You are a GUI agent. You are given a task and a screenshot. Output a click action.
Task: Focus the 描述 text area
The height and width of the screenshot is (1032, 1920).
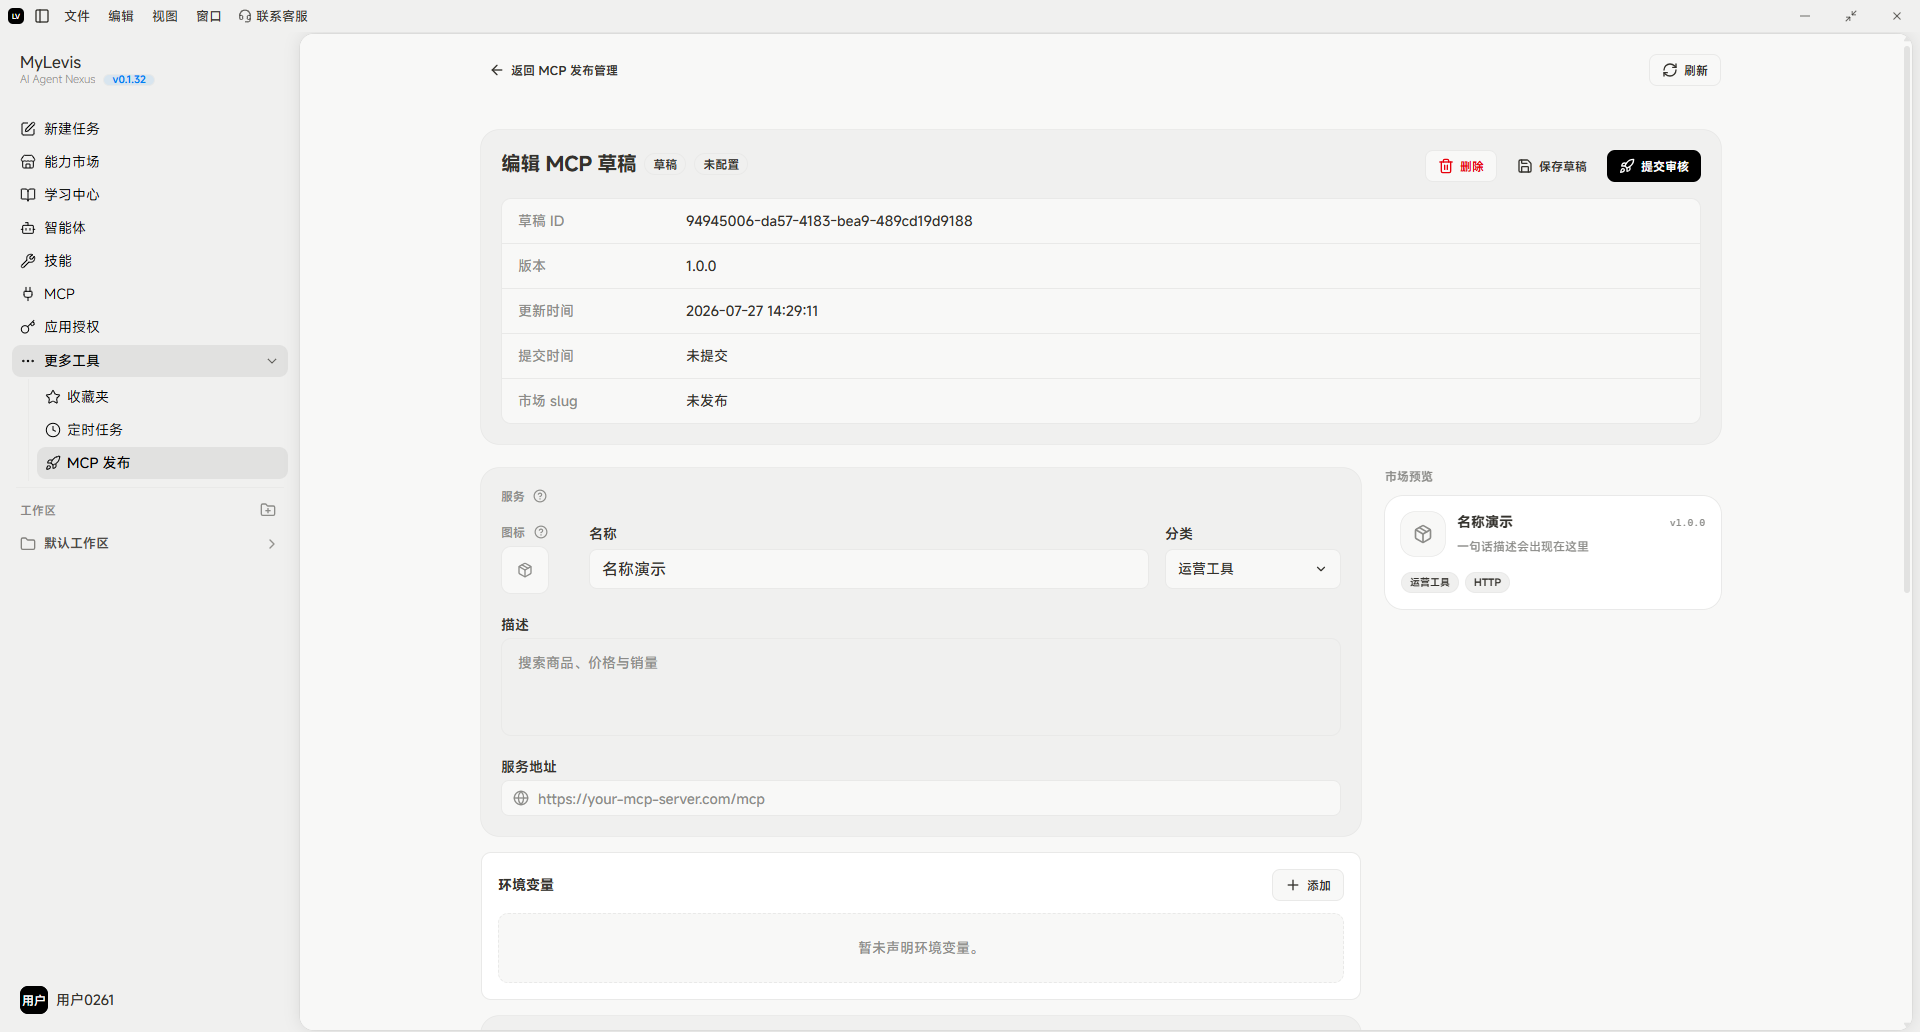(920, 688)
